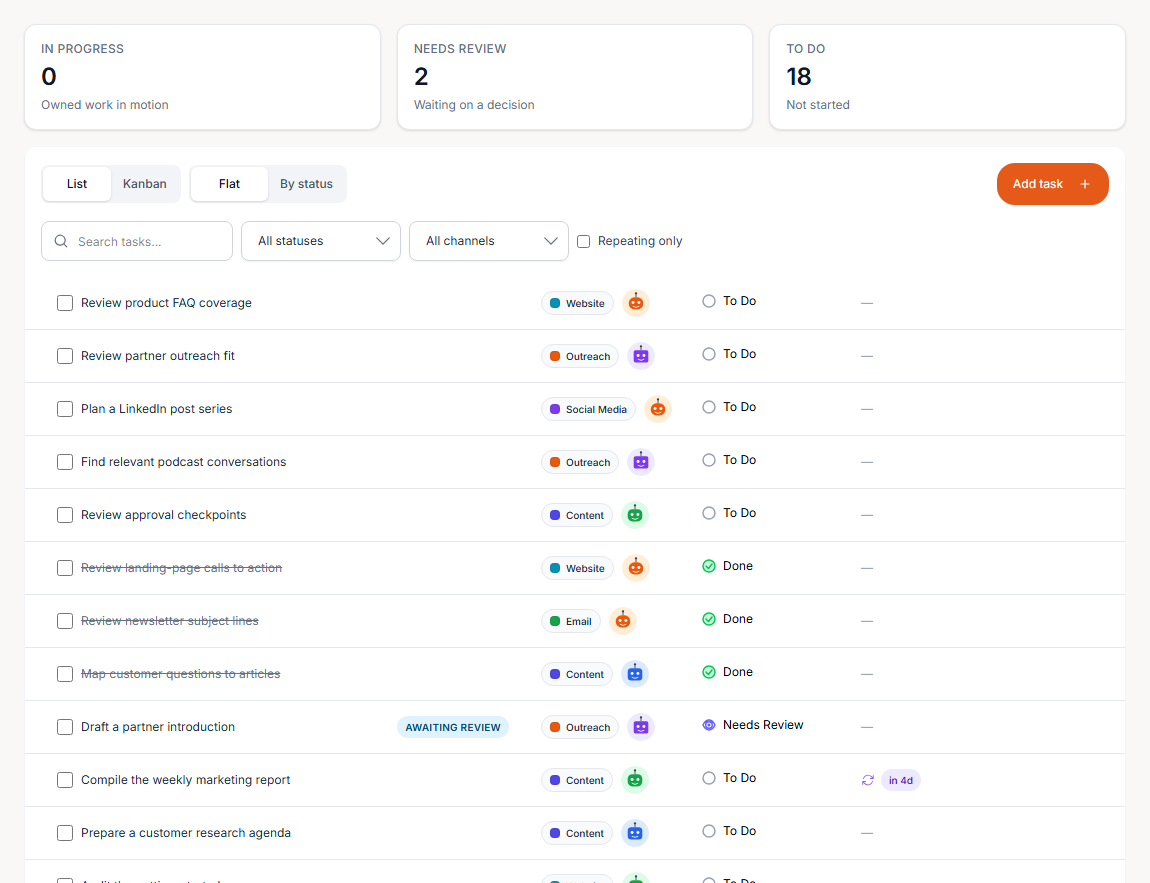Image resolution: width=1150 pixels, height=883 pixels.
Task: Tick the Review landing-page calls to action checkbox
Action: tap(65, 568)
